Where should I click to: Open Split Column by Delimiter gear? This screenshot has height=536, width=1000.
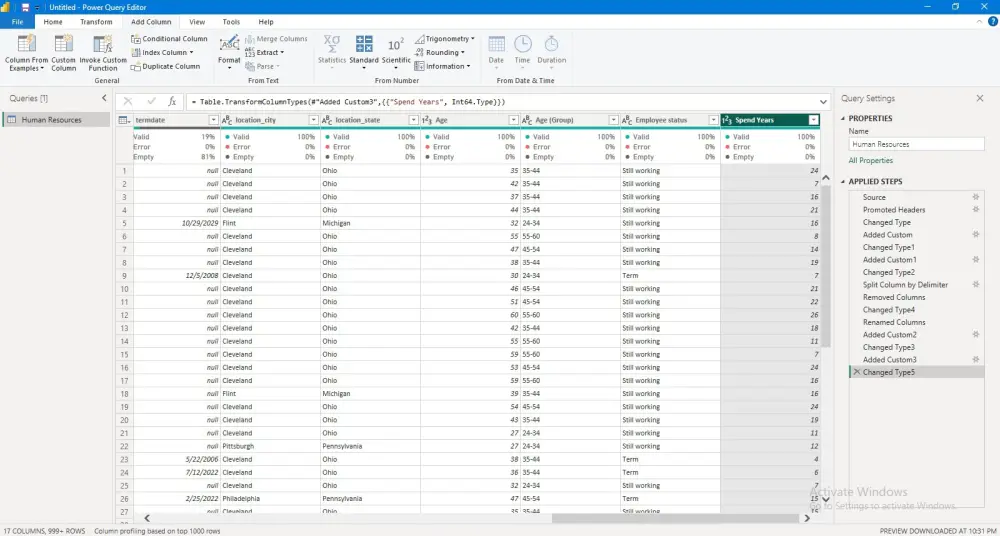coord(975,285)
